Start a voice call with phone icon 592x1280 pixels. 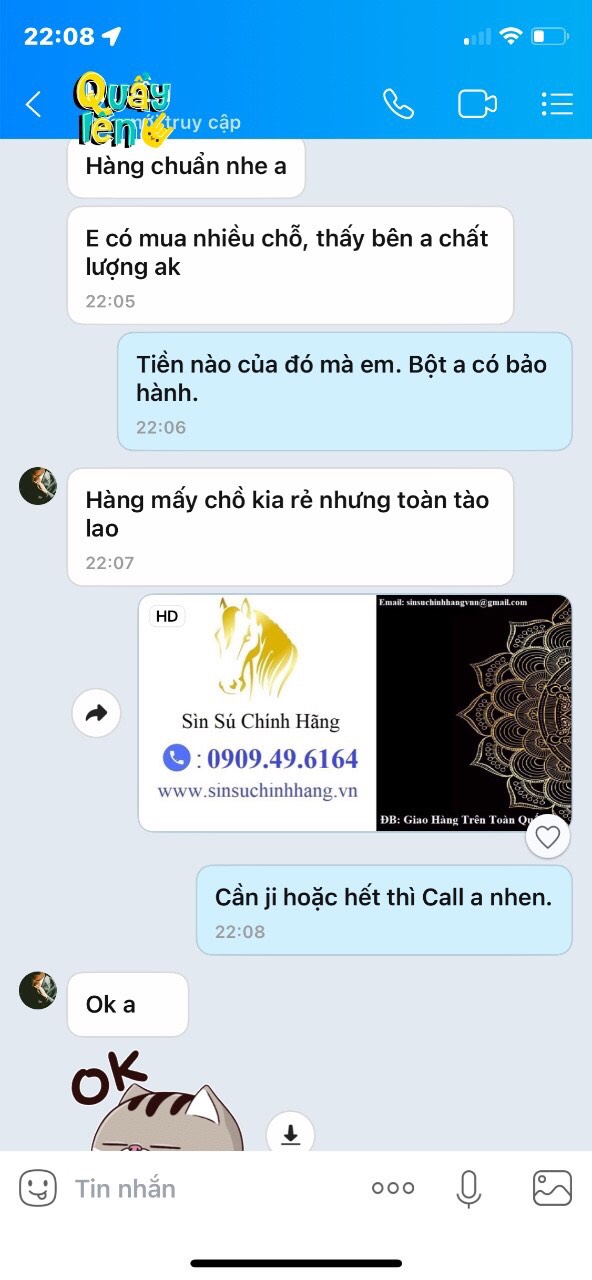point(398,104)
